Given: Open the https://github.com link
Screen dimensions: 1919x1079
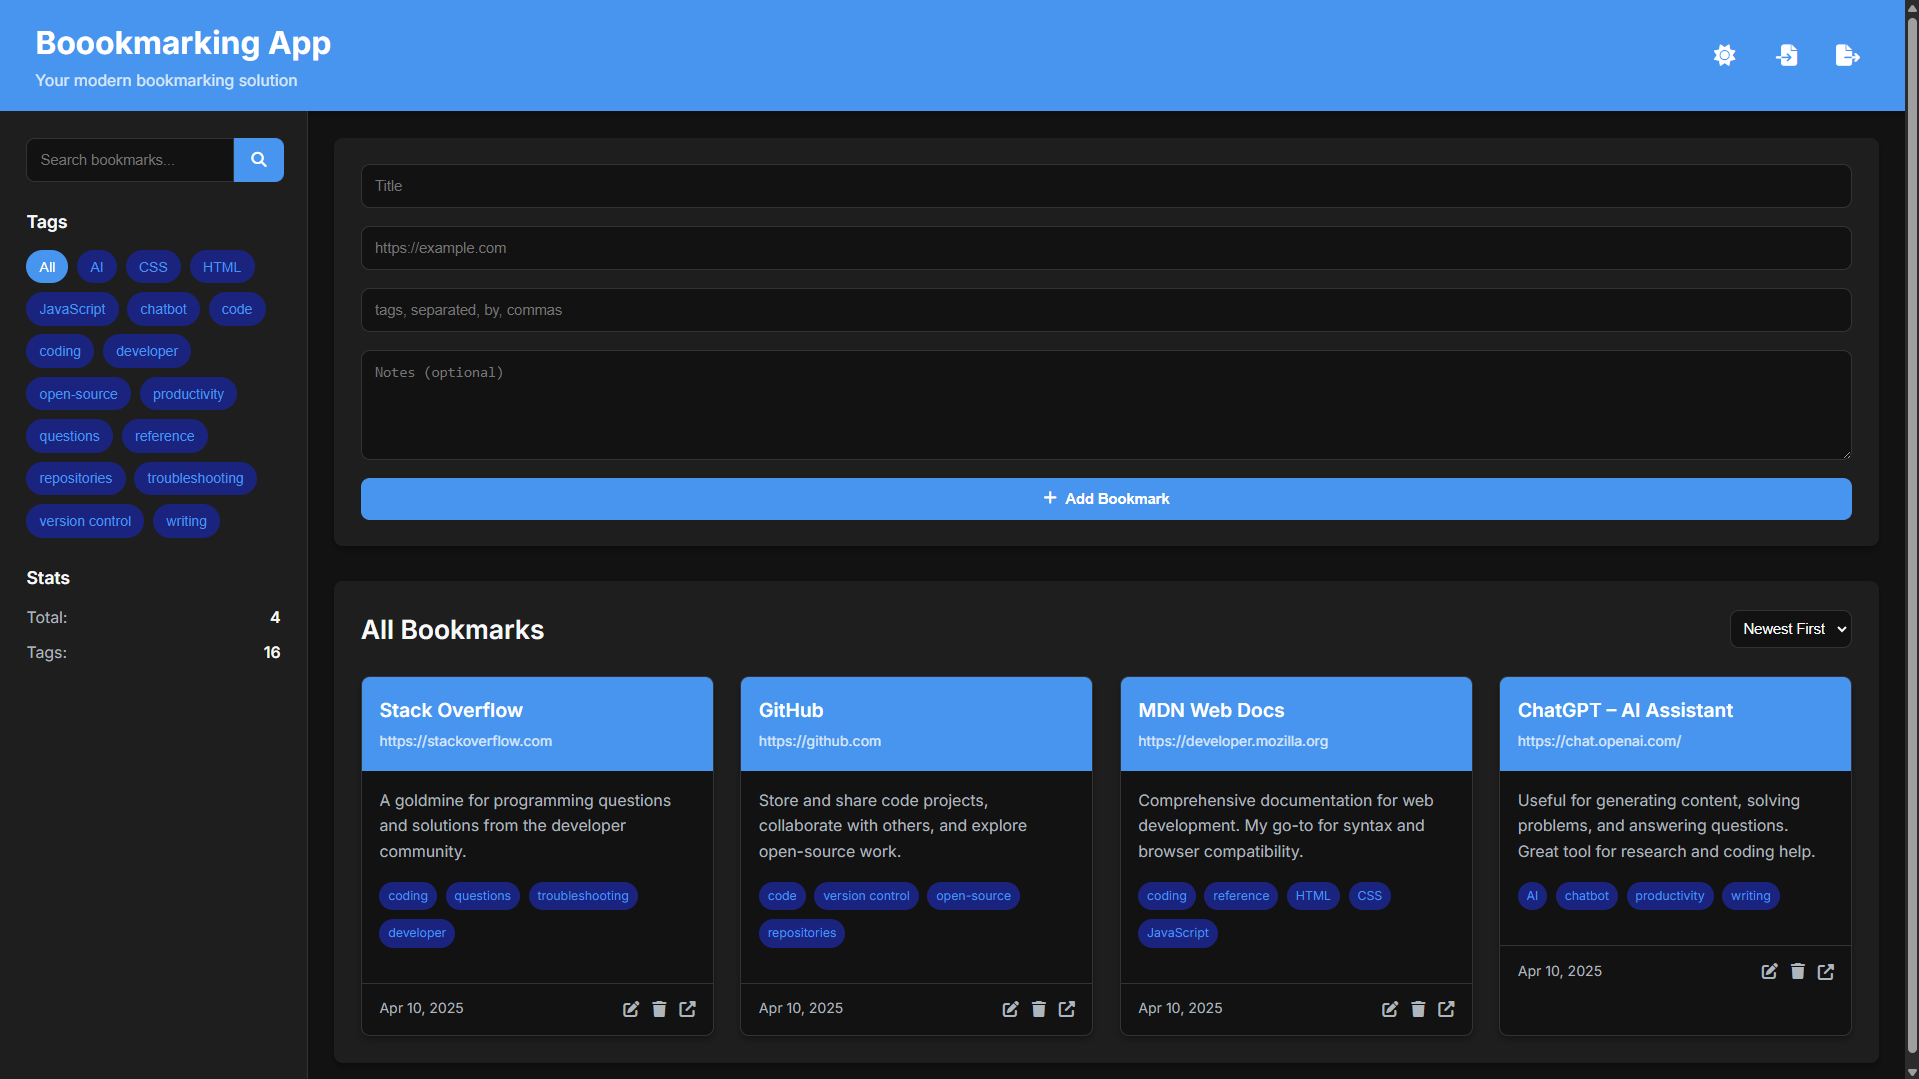Looking at the screenshot, I should point(819,741).
